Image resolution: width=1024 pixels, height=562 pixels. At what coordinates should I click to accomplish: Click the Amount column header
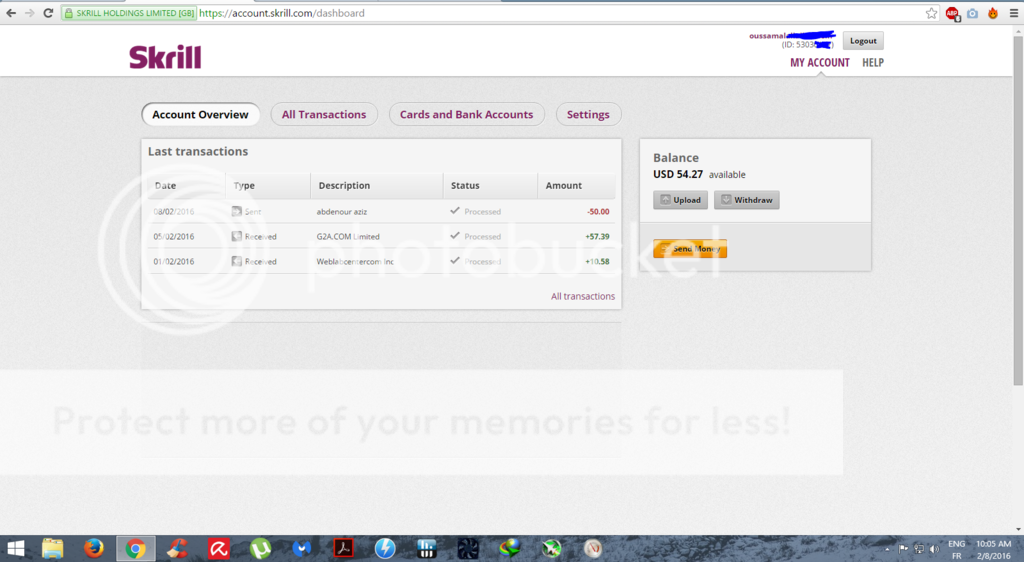[x=577, y=185]
